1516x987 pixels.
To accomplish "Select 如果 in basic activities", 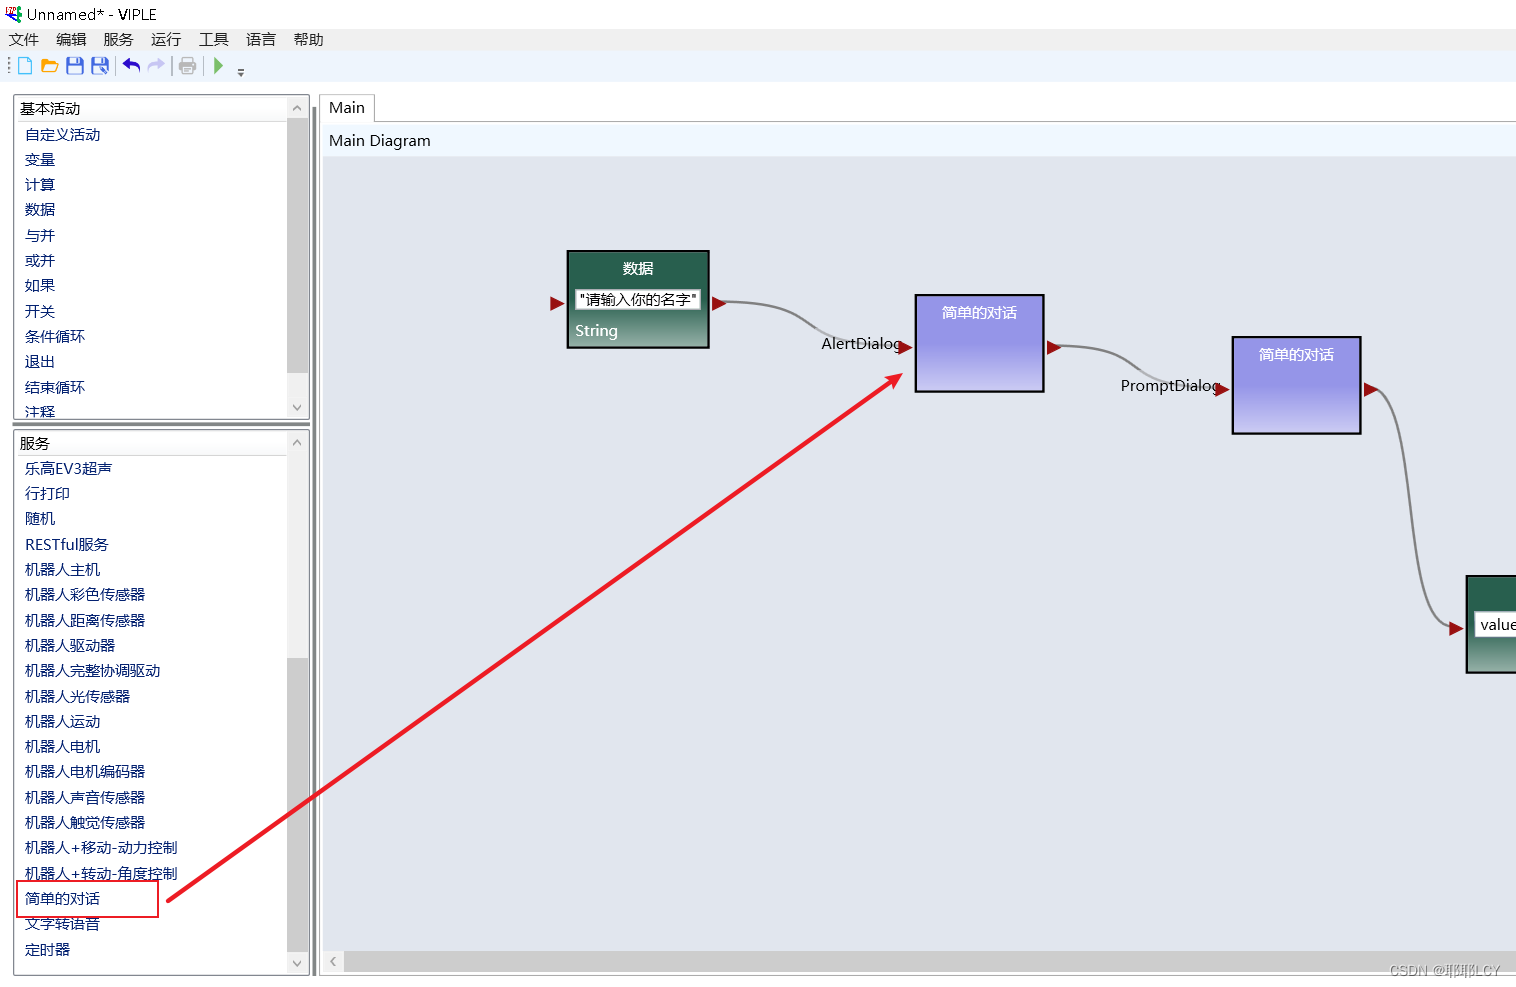I will tap(40, 286).
